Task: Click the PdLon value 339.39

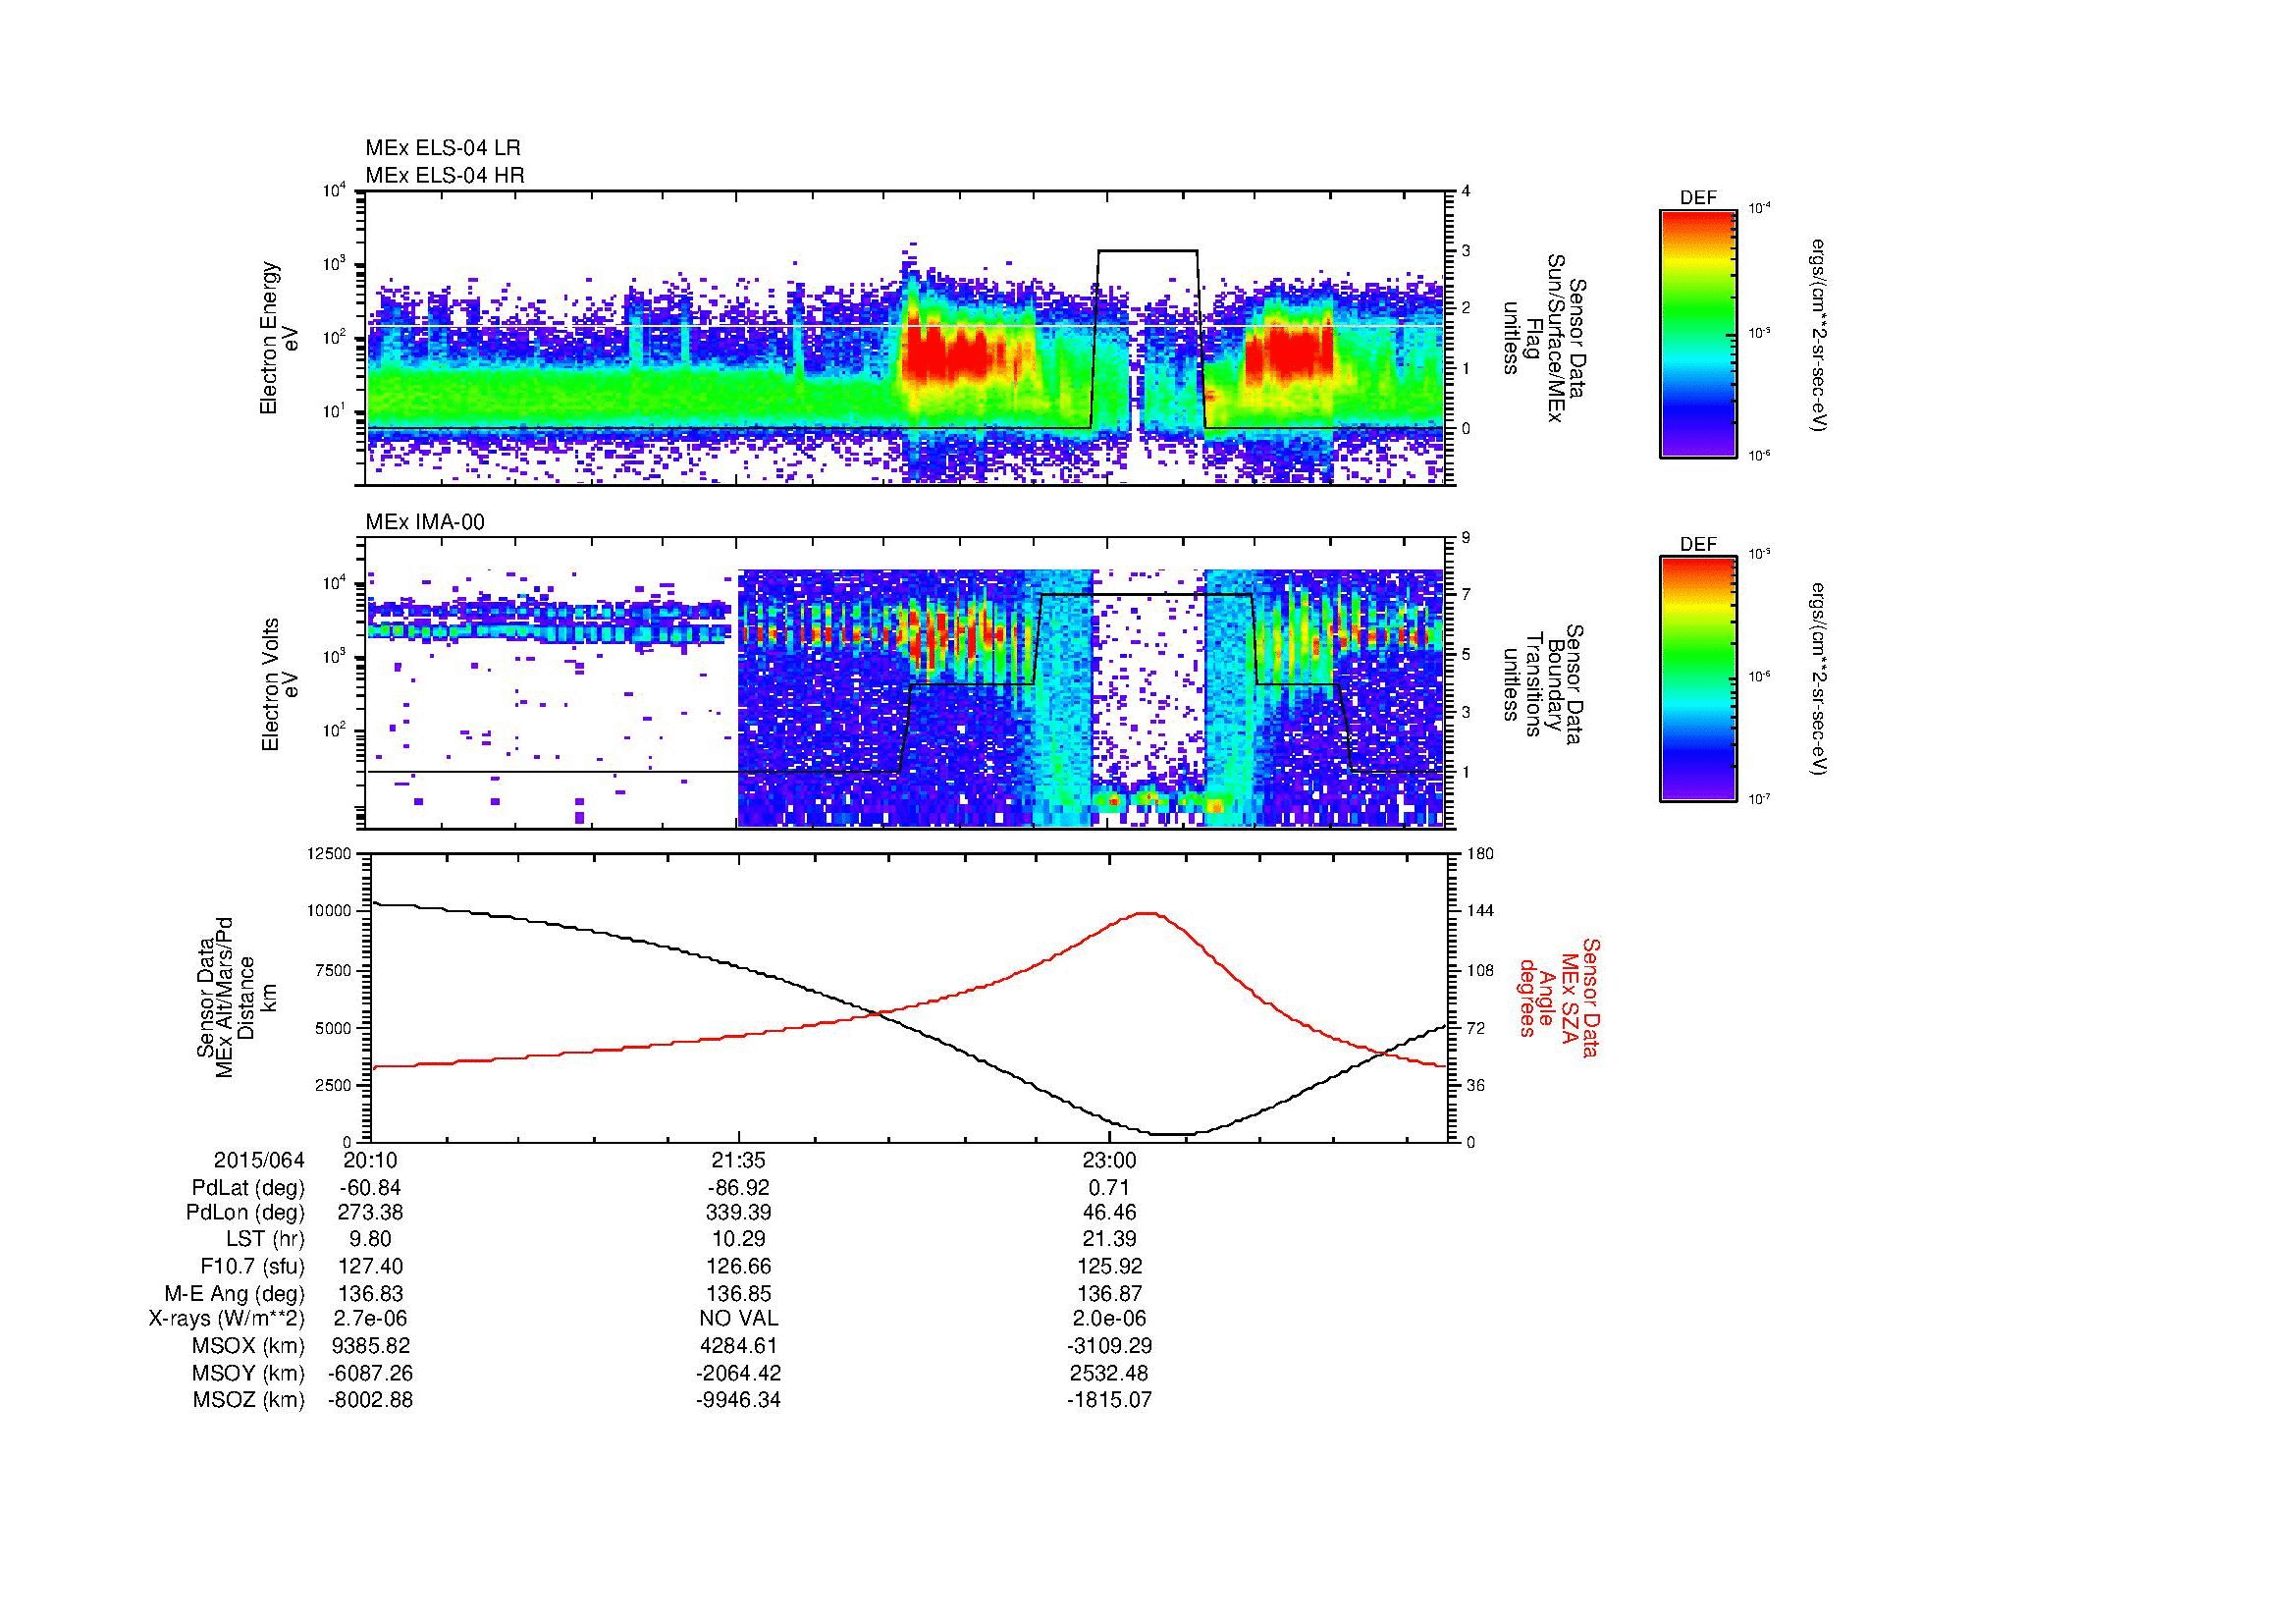Action: click(x=738, y=1214)
